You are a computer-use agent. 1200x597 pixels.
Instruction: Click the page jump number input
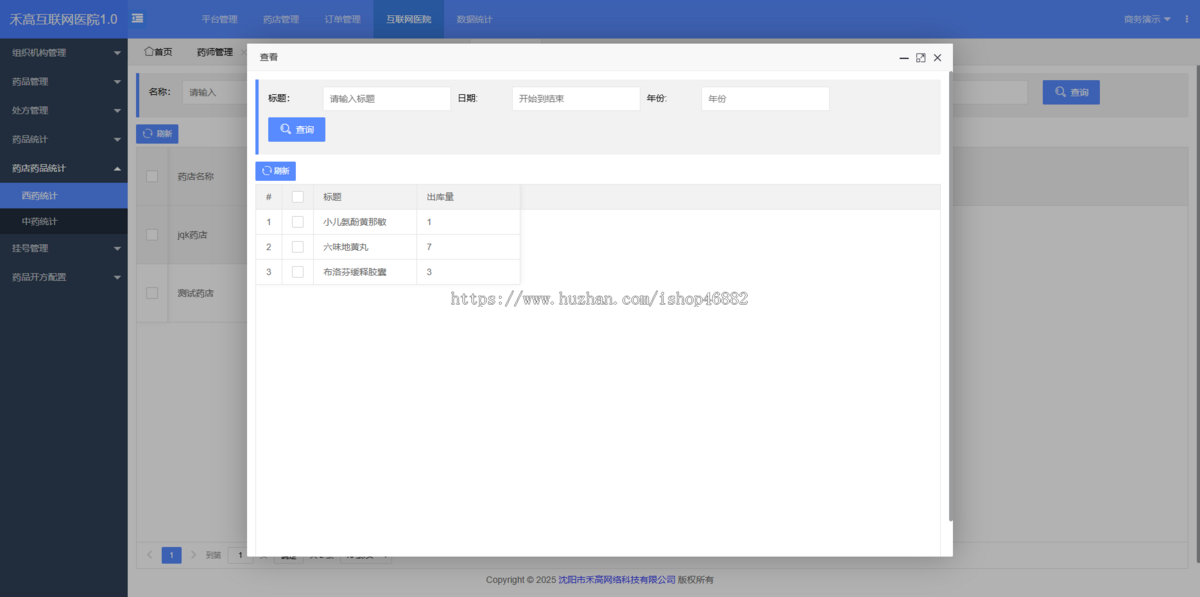pyautogui.click(x=240, y=555)
